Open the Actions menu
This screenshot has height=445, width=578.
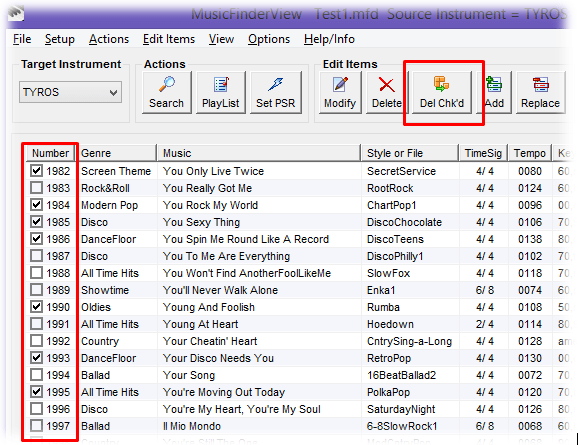click(109, 39)
